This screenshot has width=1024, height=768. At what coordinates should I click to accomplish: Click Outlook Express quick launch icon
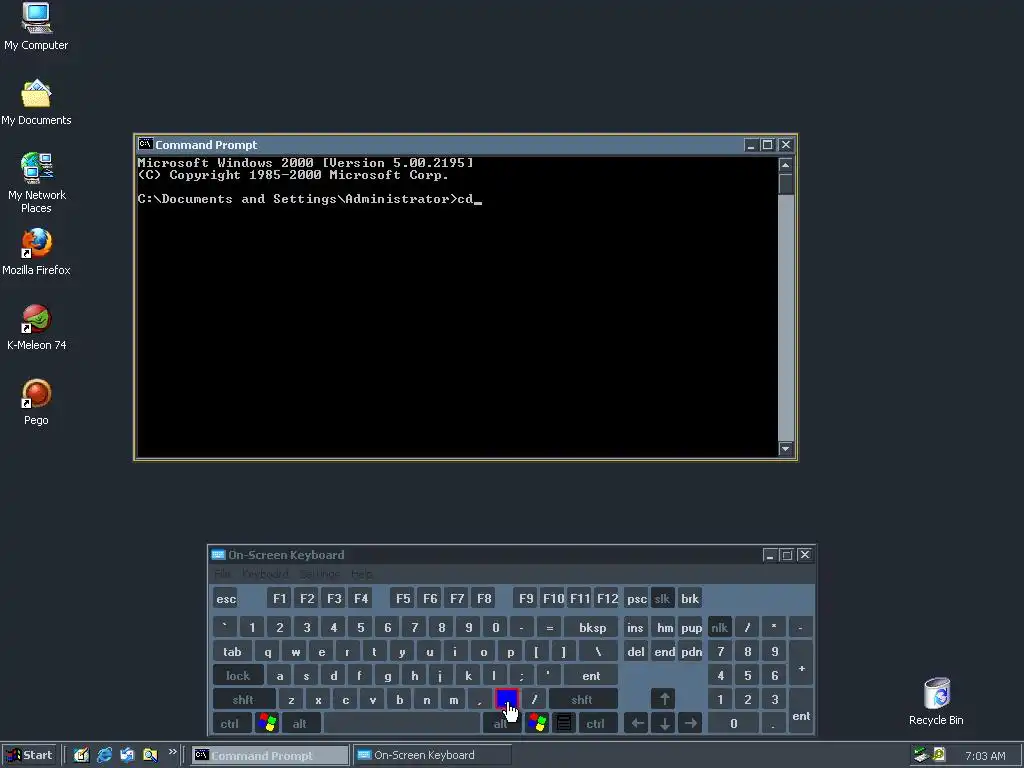(127, 755)
